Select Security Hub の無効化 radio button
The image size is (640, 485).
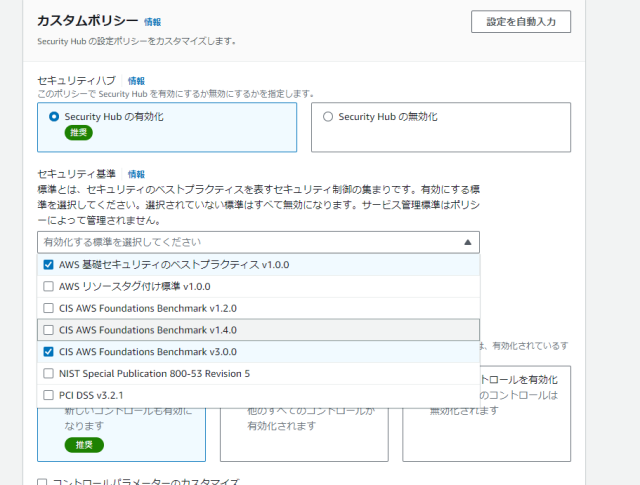(x=328, y=117)
